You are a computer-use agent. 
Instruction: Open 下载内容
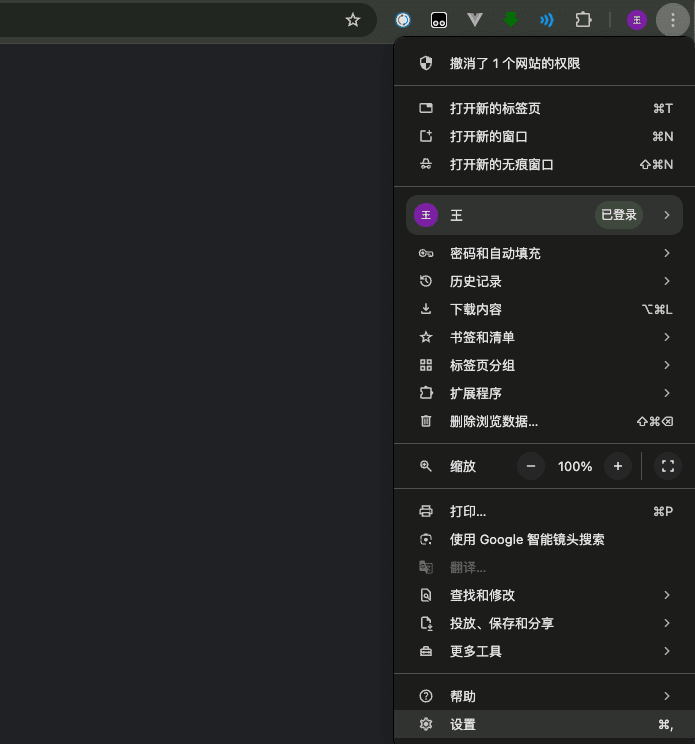coord(544,309)
